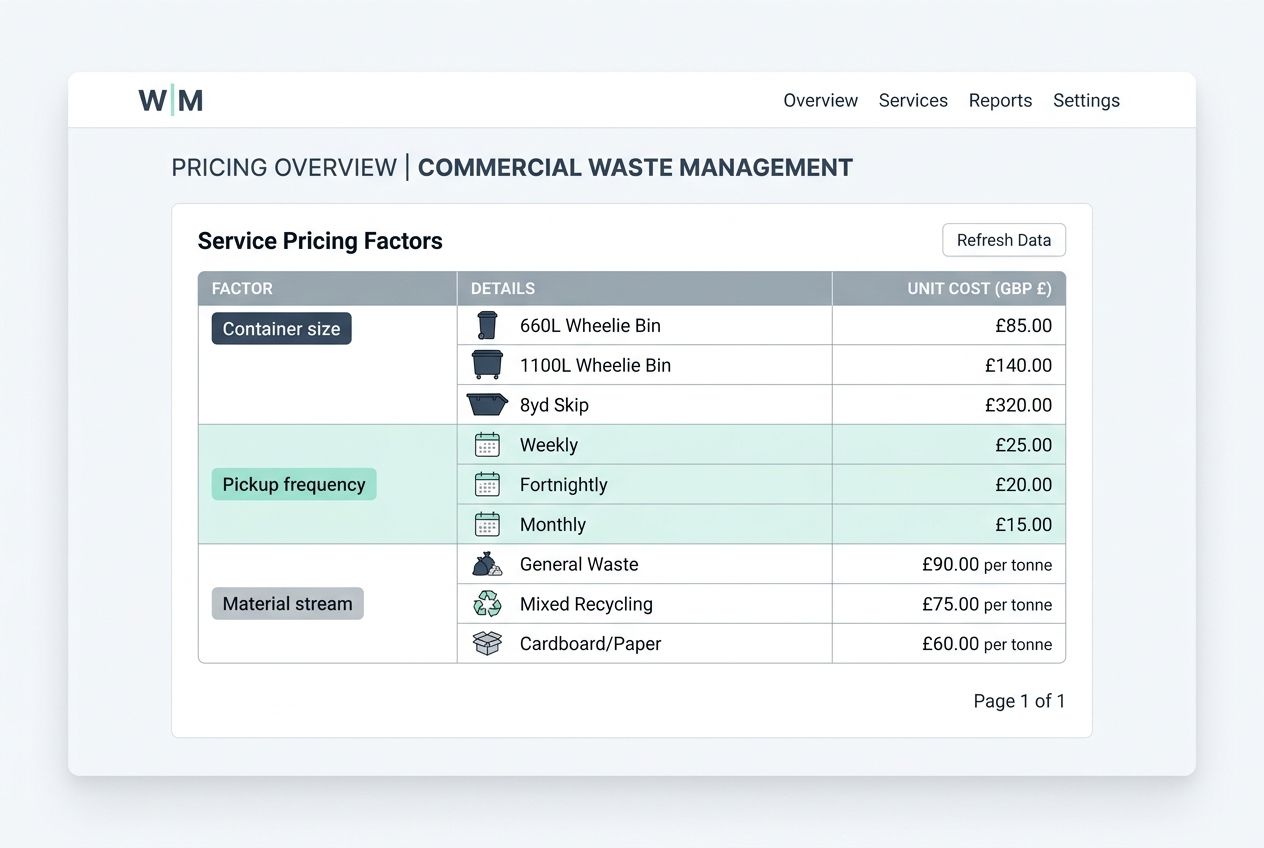Viewport: 1264px width, 848px height.
Task: Select the Material stream tag
Action: coord(287,604)
